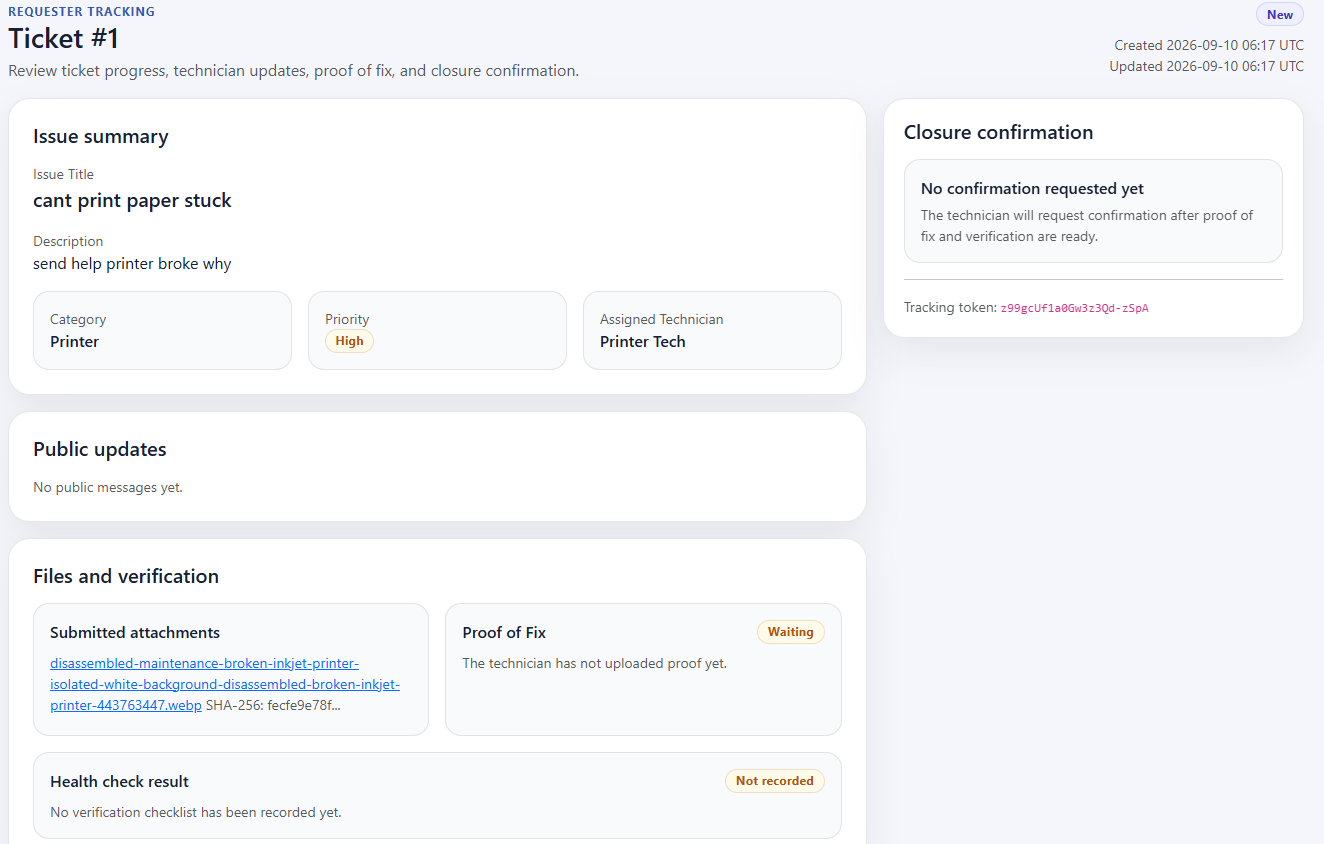Click 'The technician has not uploaded proof yet.'

[x=594, y=663]
